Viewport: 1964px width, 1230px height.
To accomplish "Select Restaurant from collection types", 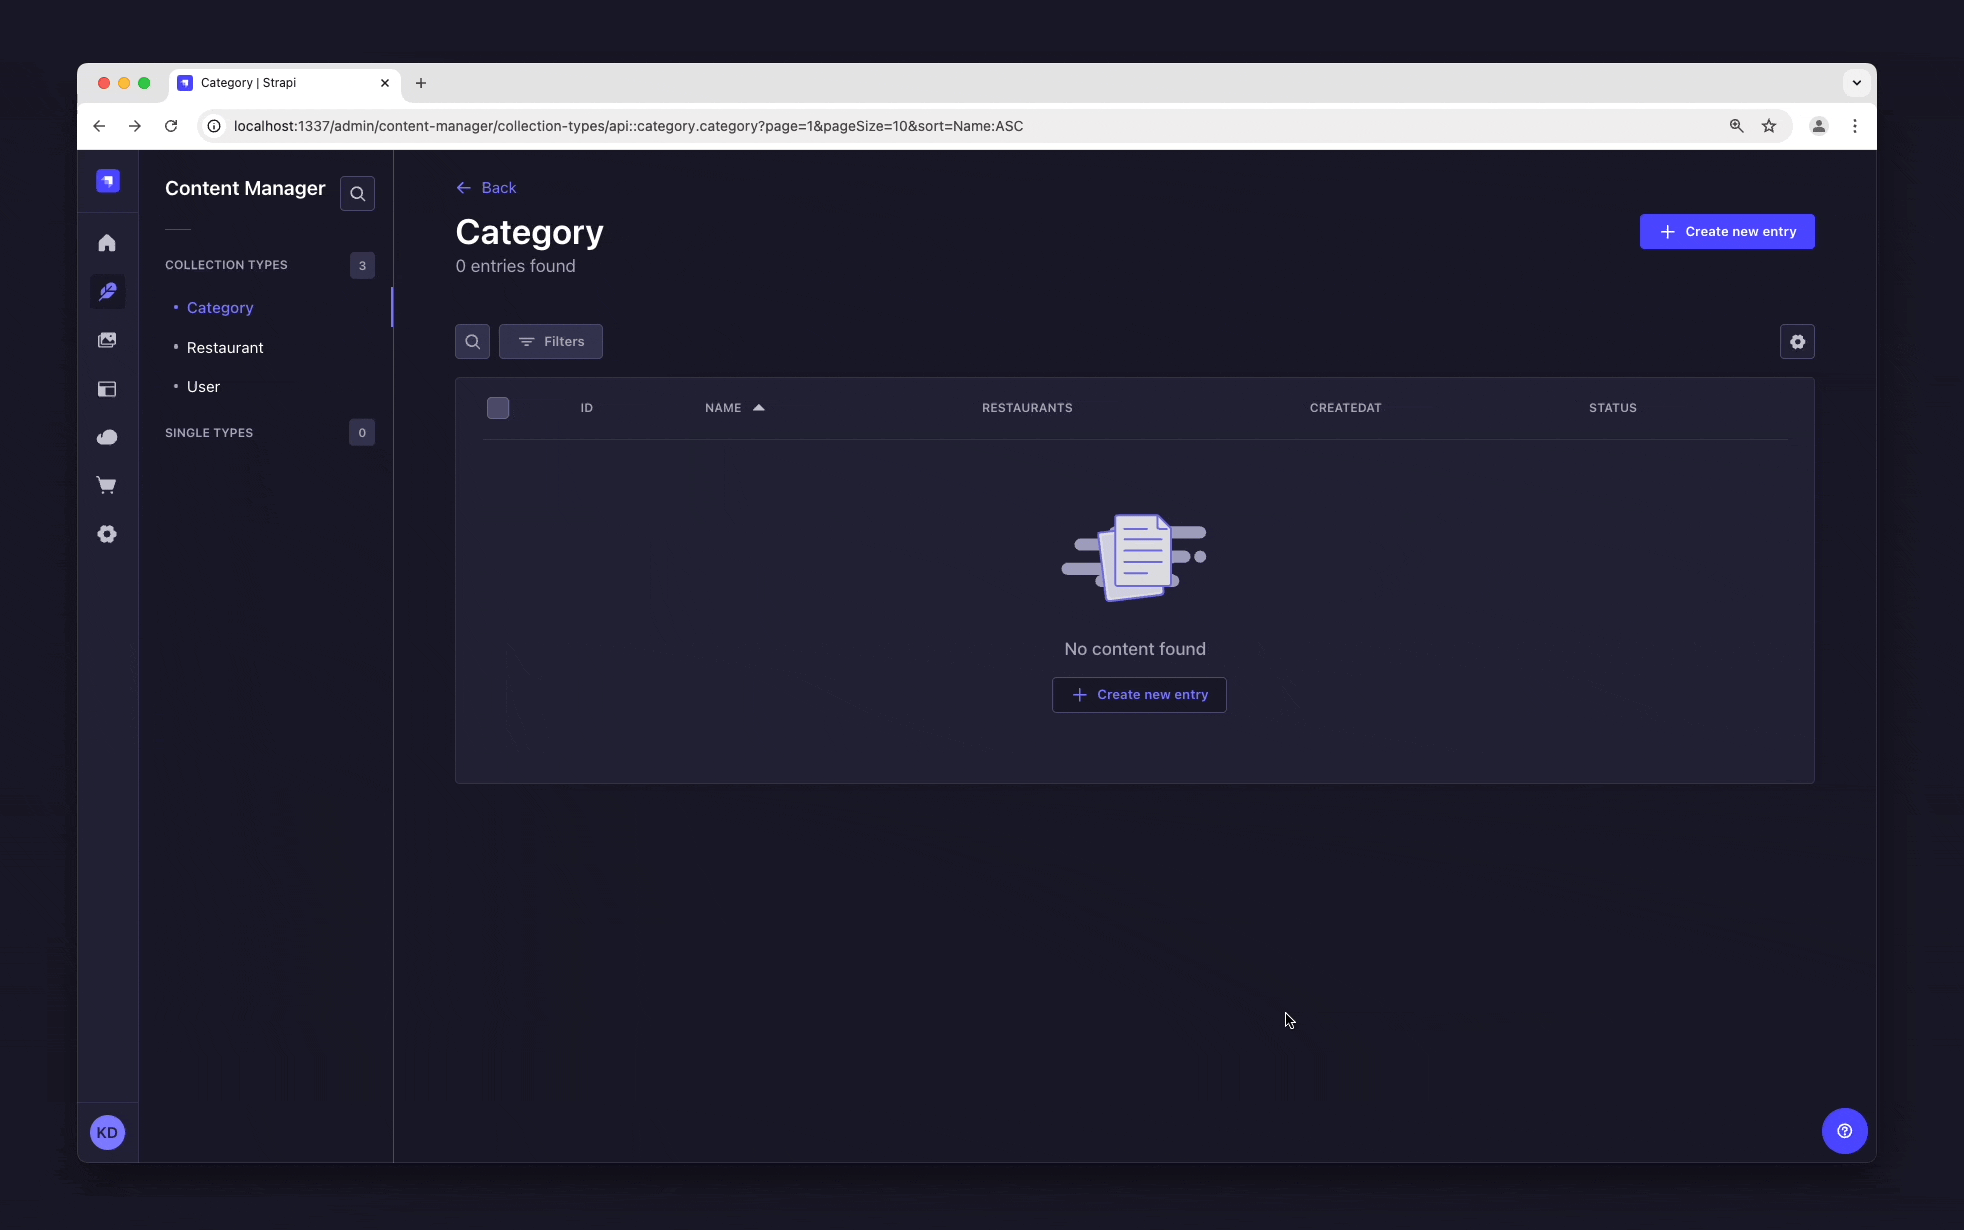I will (224, 346).
